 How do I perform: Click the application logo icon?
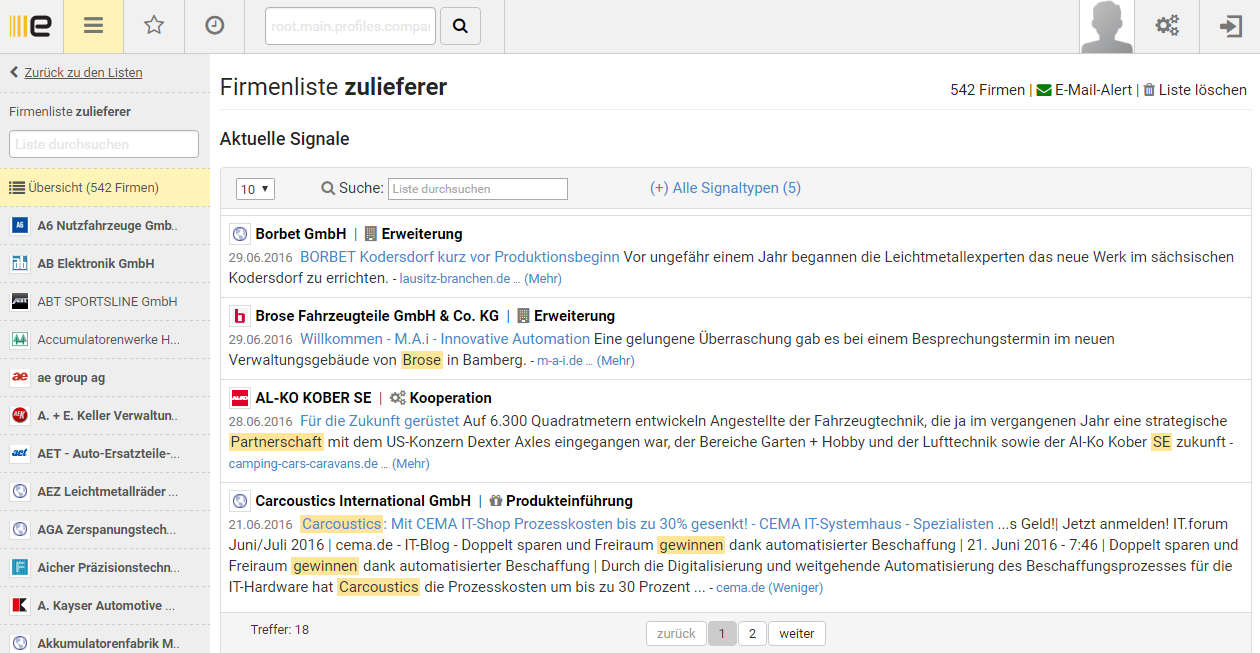coord(31,26)
